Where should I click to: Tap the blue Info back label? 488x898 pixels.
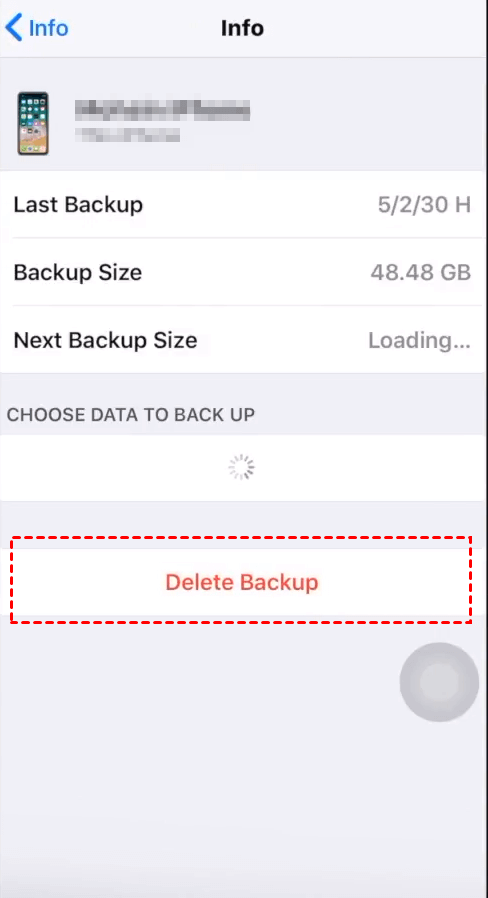point(49,27)
